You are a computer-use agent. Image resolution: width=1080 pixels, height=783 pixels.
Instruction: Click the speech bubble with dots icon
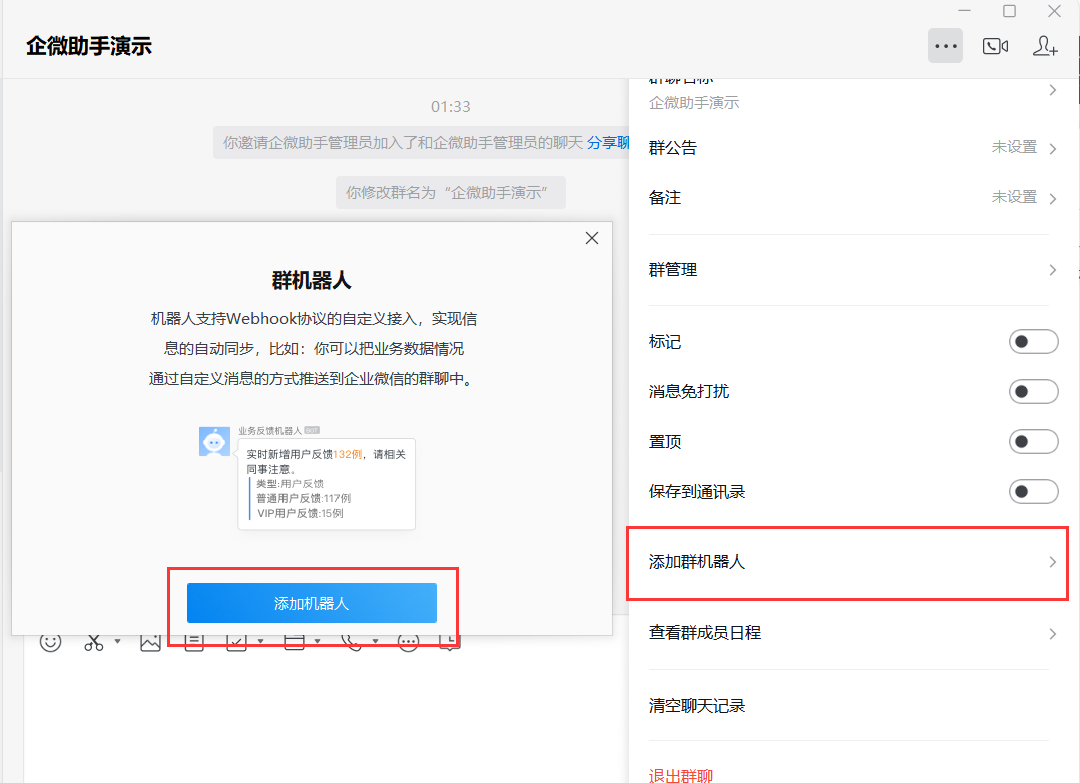(408, 643)
